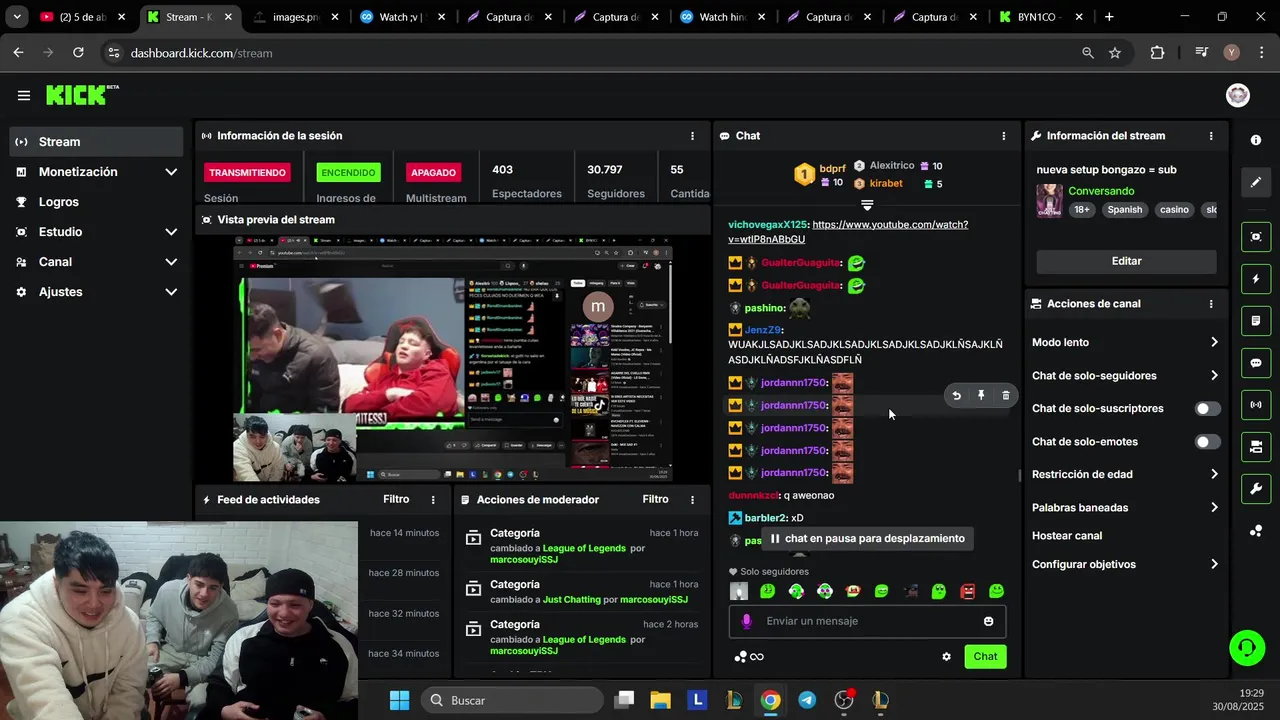The image size is (1280, 720).
Task: Click the green Chat send button
Action: [x=985, y=657]
